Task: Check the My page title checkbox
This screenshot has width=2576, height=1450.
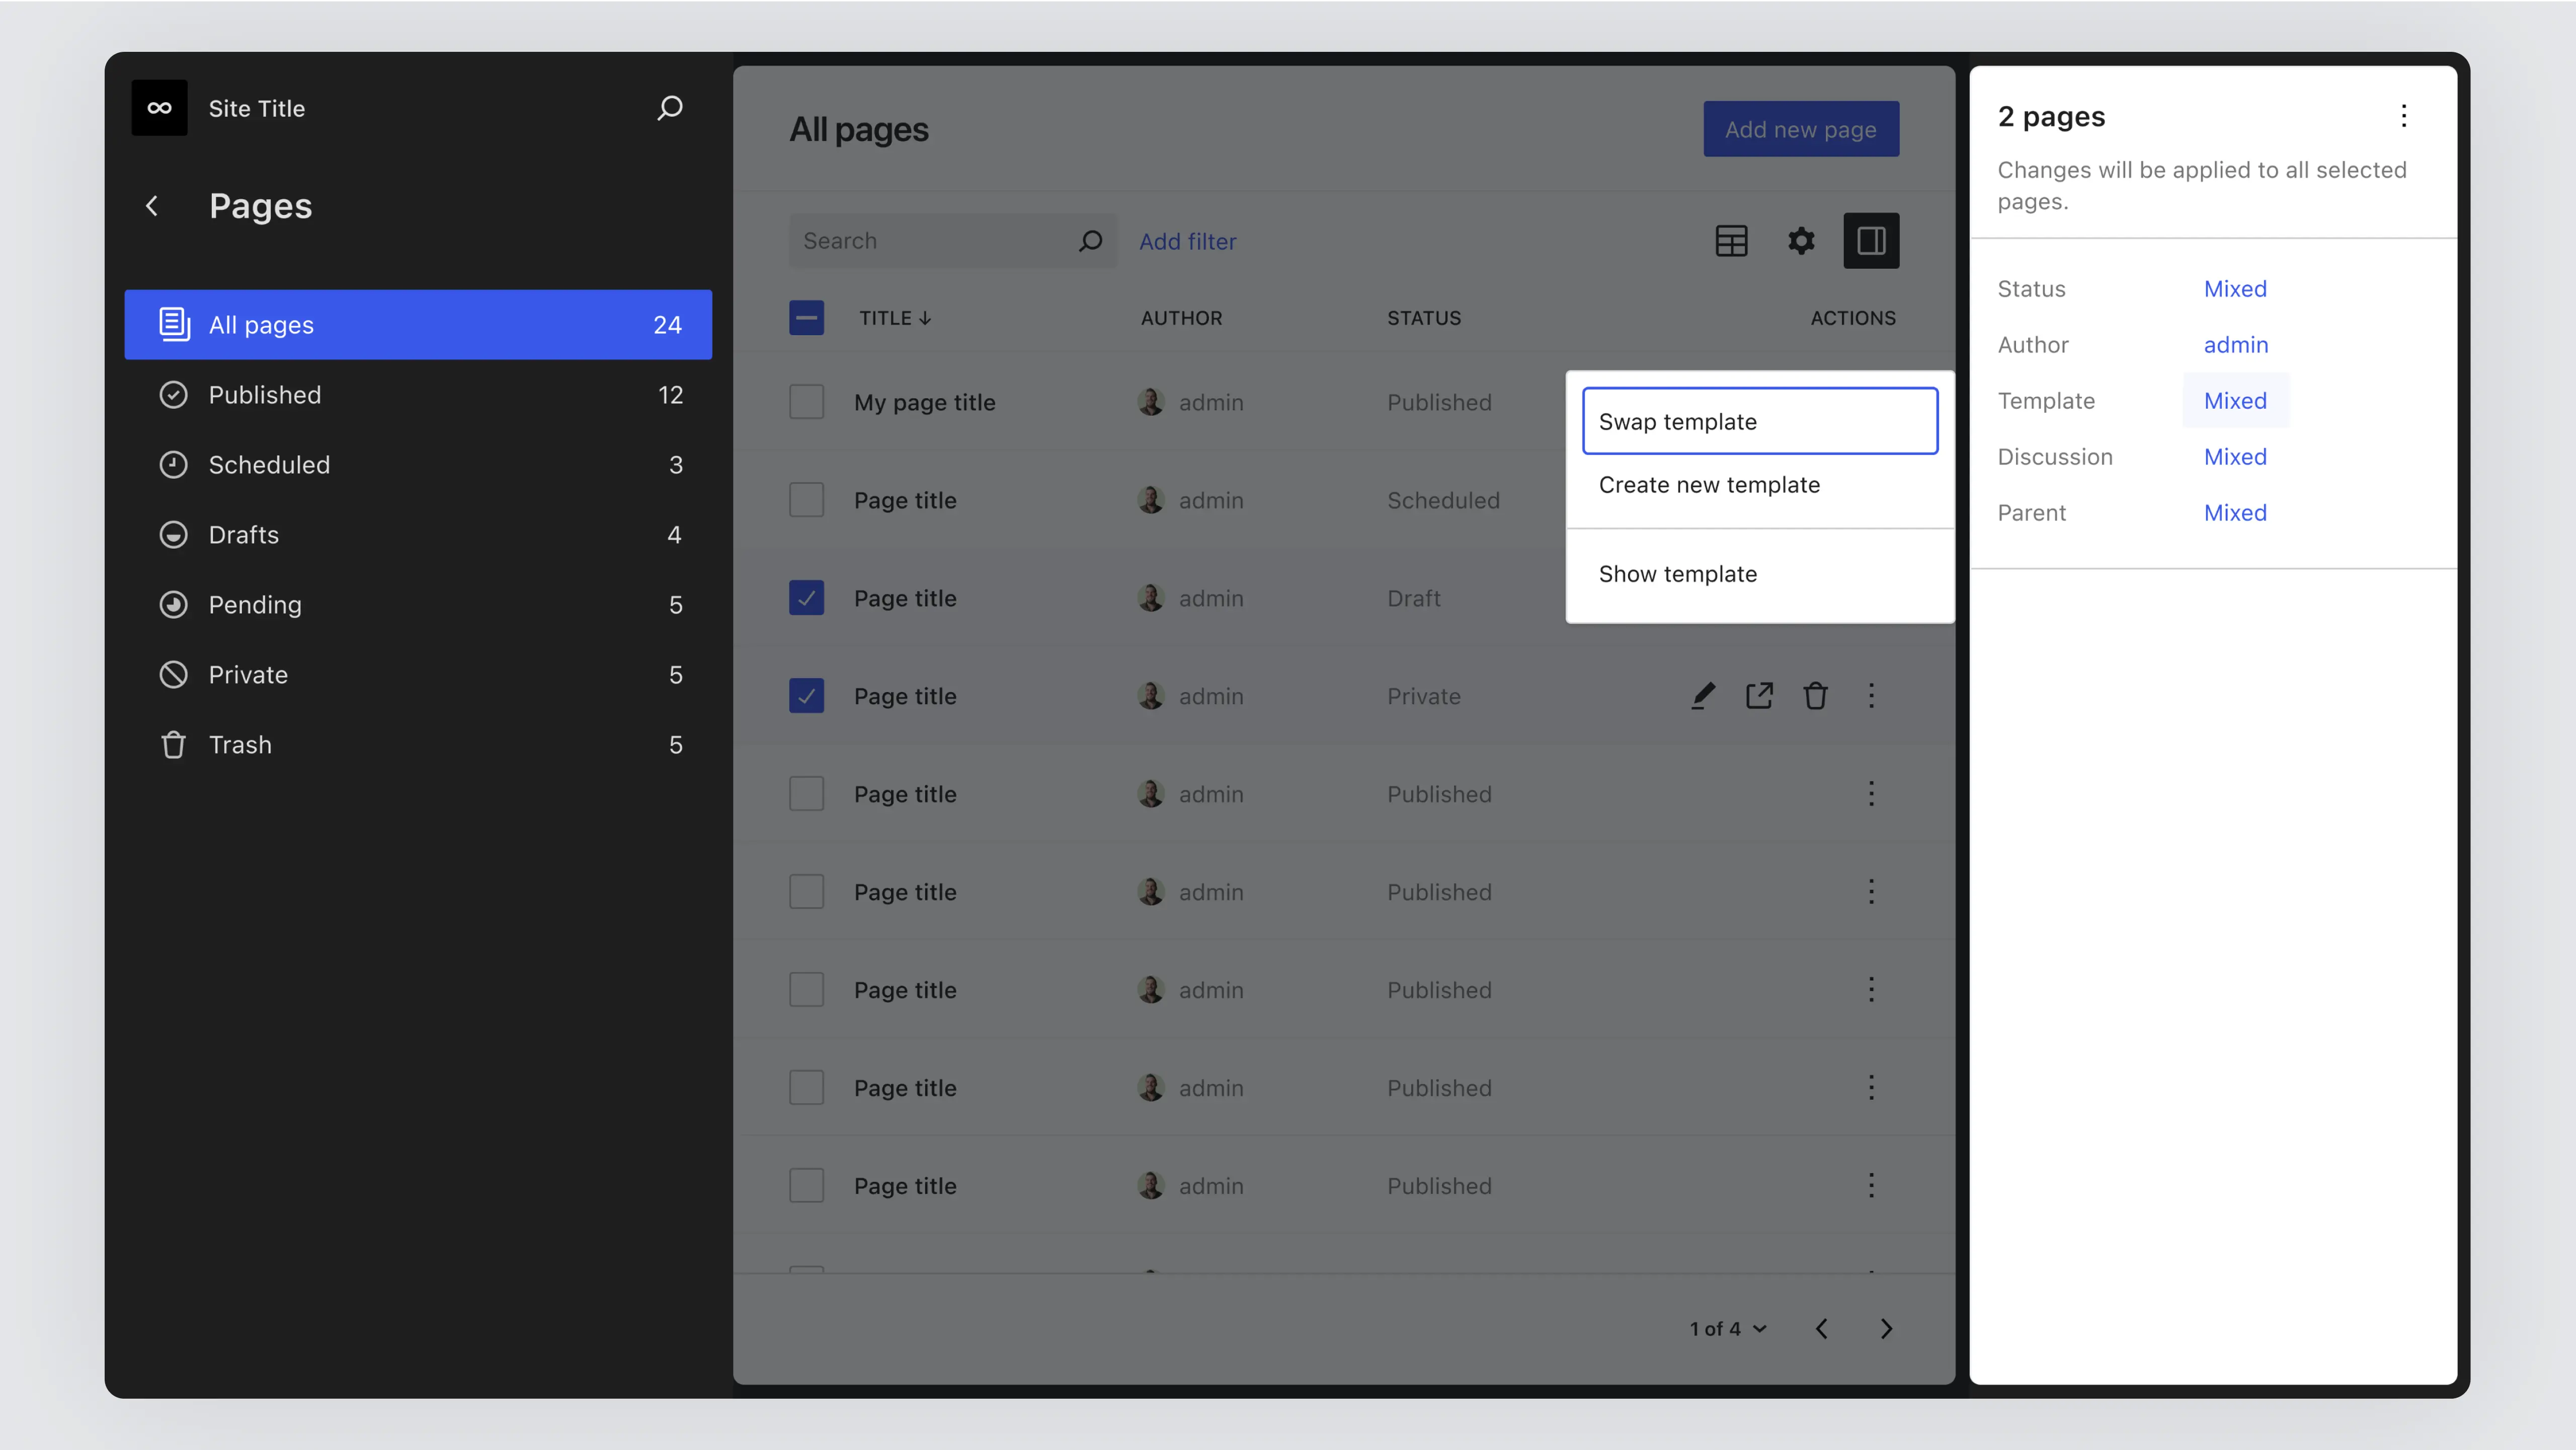Action: coord(806,402)
